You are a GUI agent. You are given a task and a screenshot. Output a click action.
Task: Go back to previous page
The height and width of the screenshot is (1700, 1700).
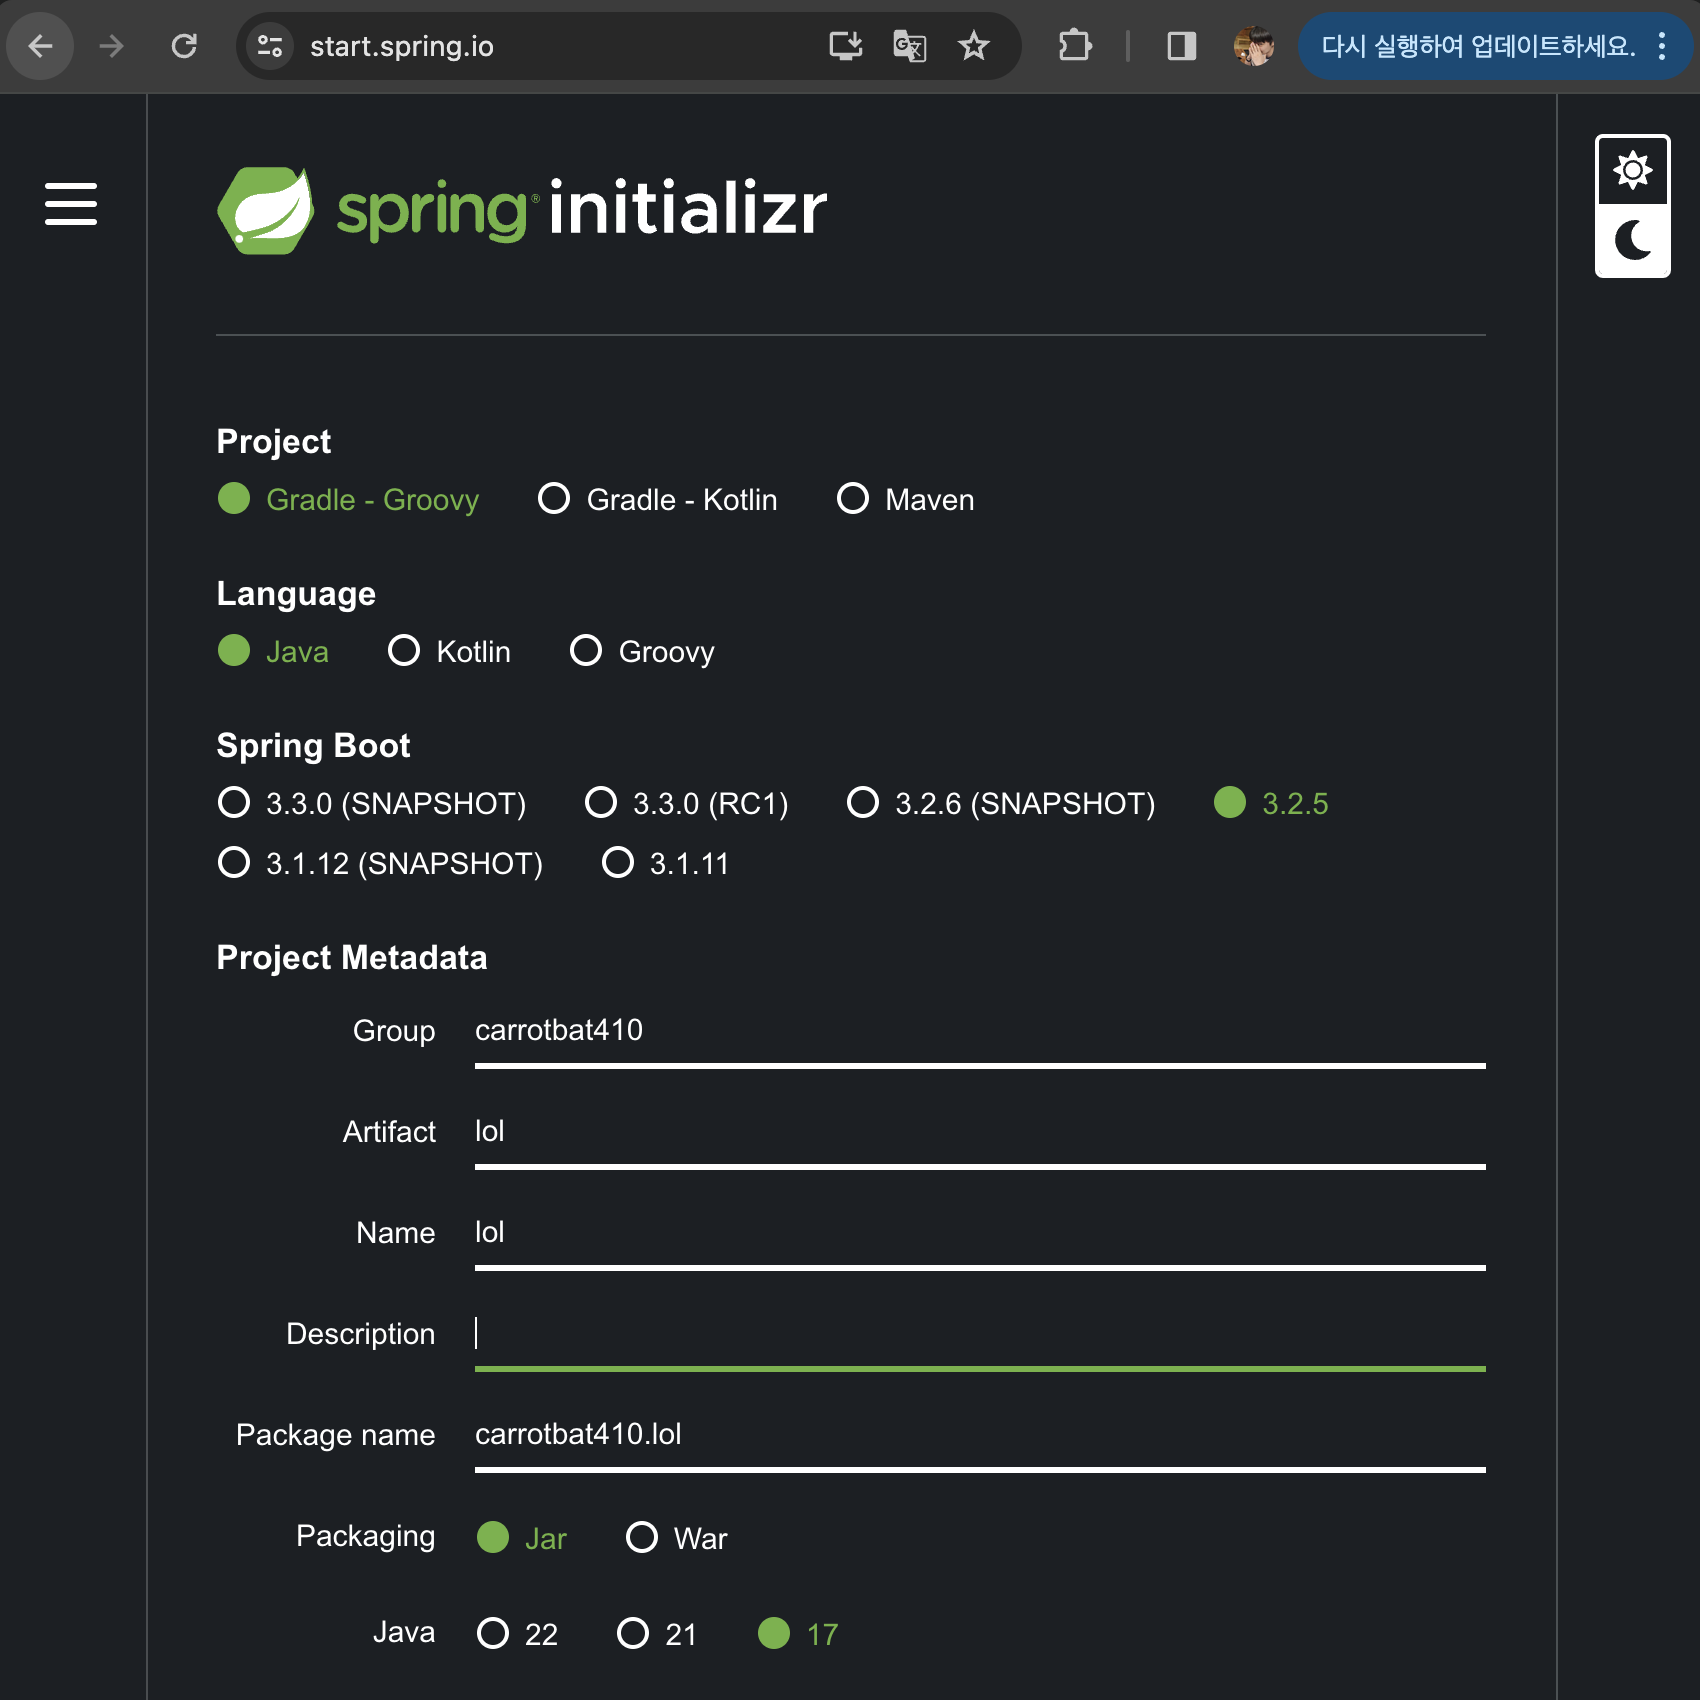click(x=41, y=46)
